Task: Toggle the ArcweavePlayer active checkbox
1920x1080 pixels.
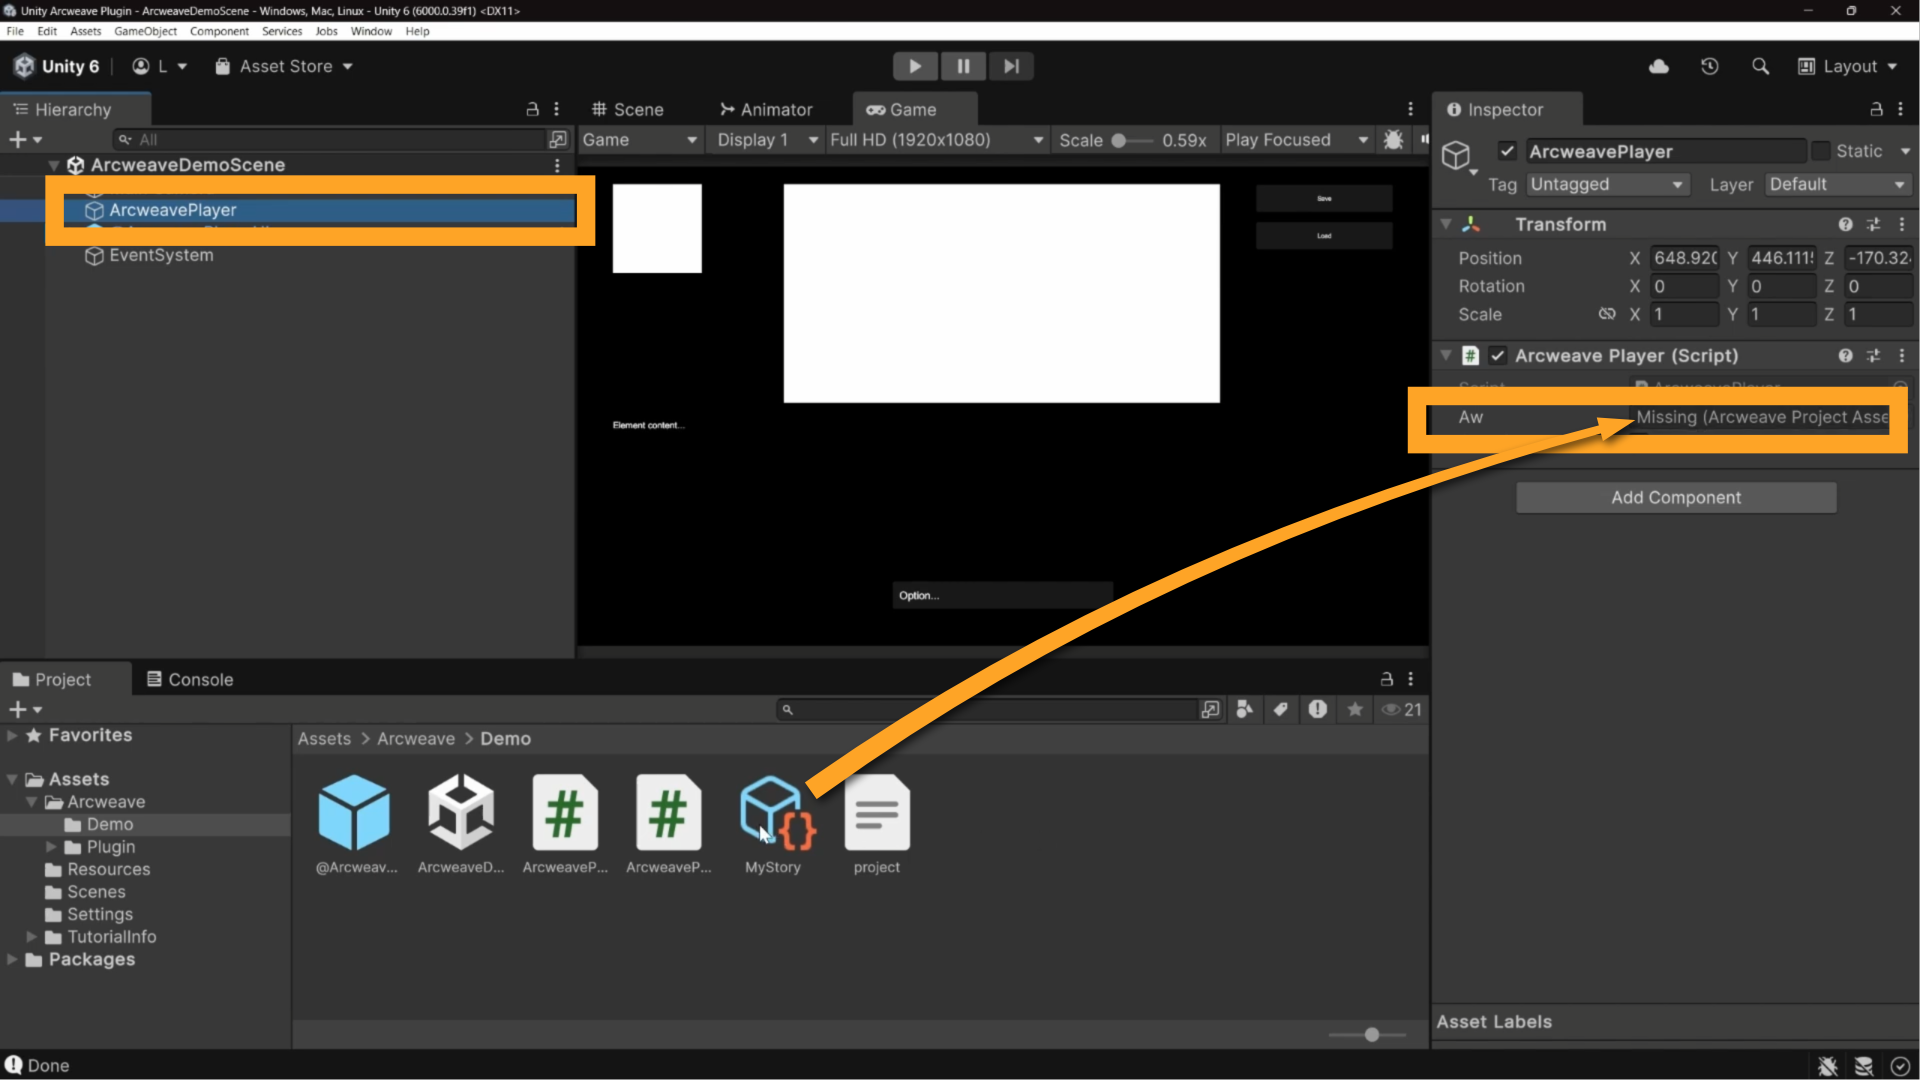Action: pos(1507,151)
